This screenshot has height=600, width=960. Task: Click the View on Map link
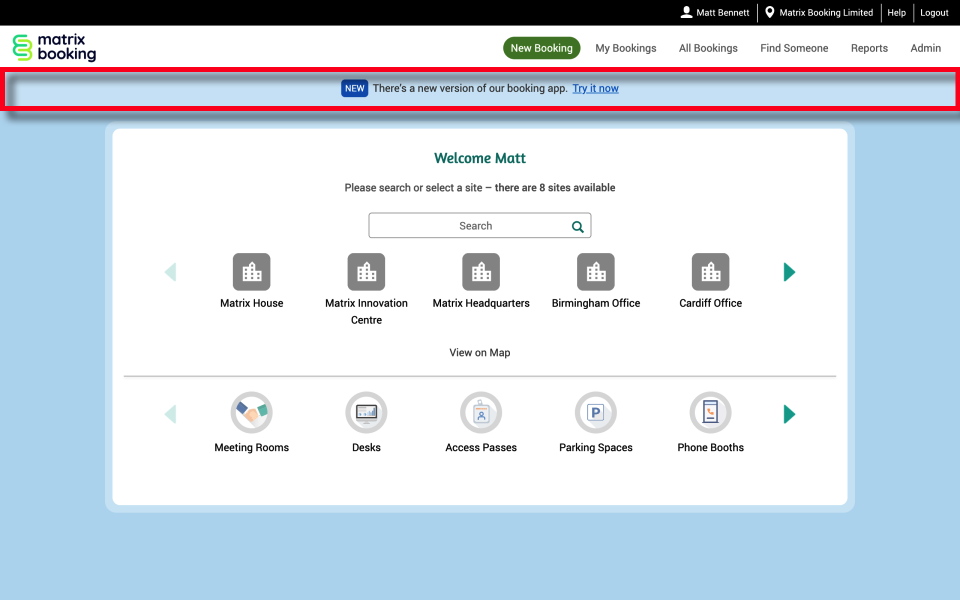(x=480, y=353)
